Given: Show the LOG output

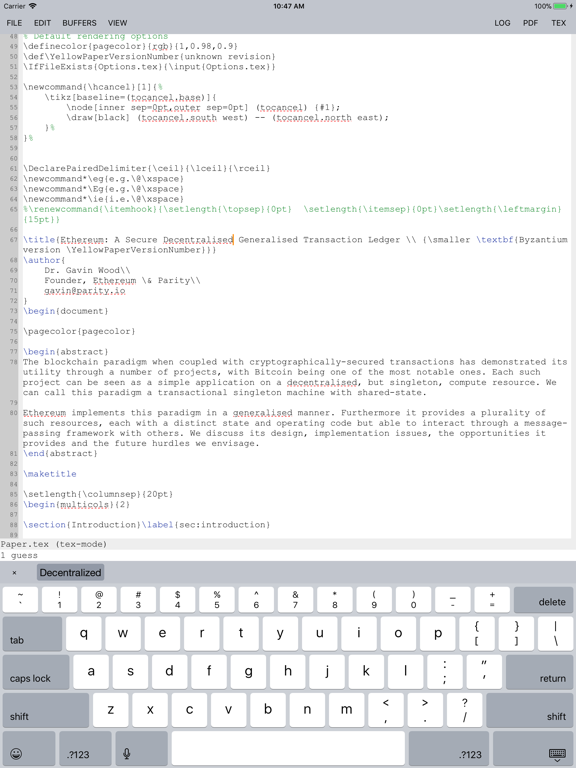Looking at the screenshot, I should (502, 23).
